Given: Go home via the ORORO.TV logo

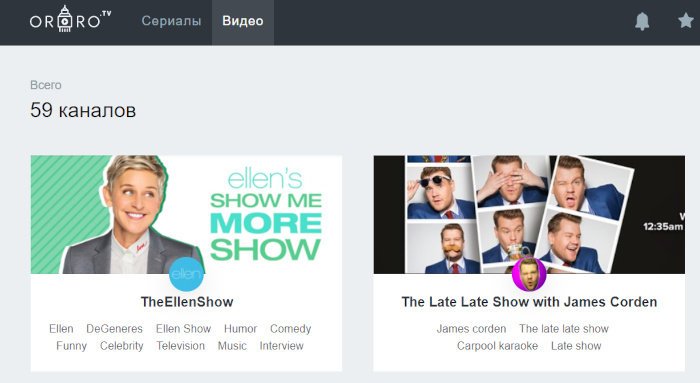Looking at the screenshot, I should pos(71,19).
